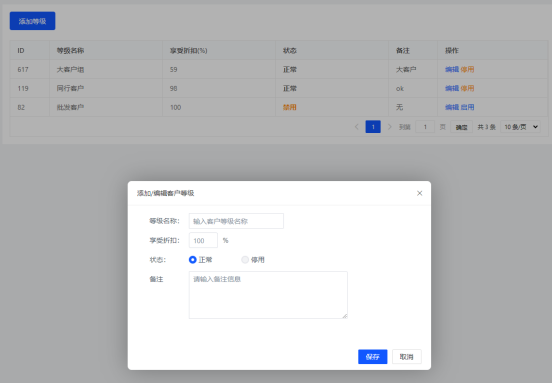
Task: Disable the 大客户组 level via 停用
Action: click(467, 69)
